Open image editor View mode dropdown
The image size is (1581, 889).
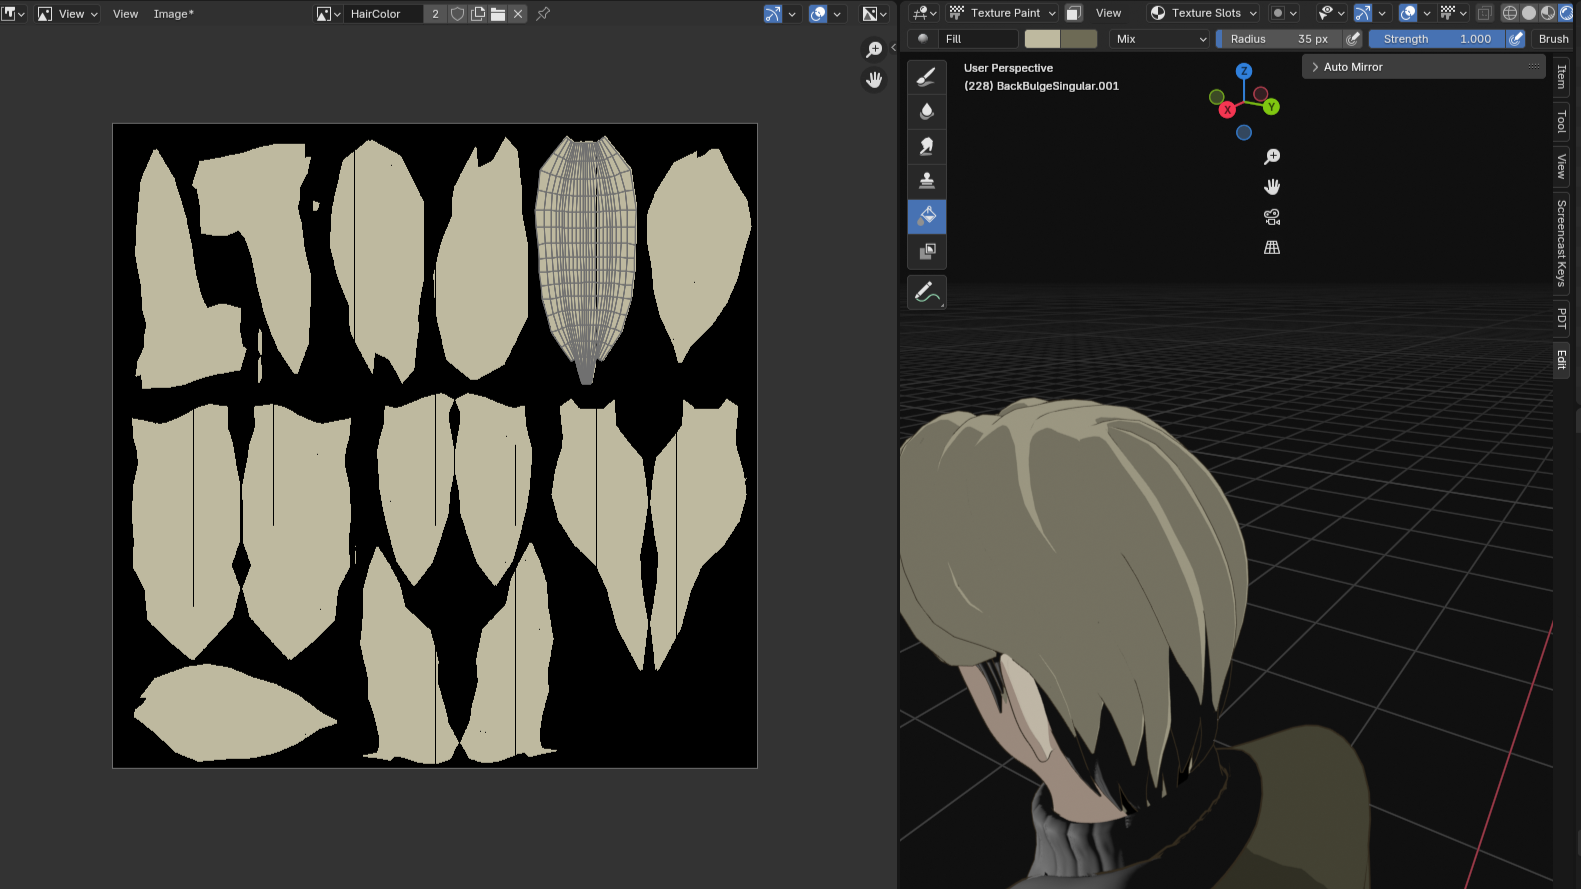click(x=68, y=14)
